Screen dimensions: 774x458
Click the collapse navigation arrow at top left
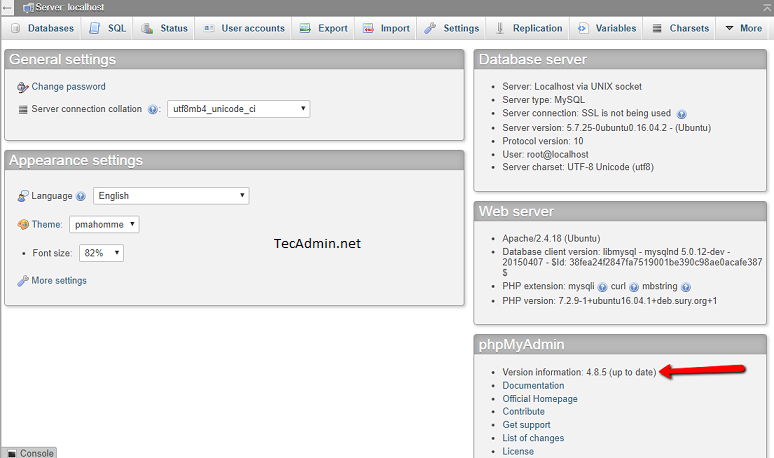pos(6,7)
